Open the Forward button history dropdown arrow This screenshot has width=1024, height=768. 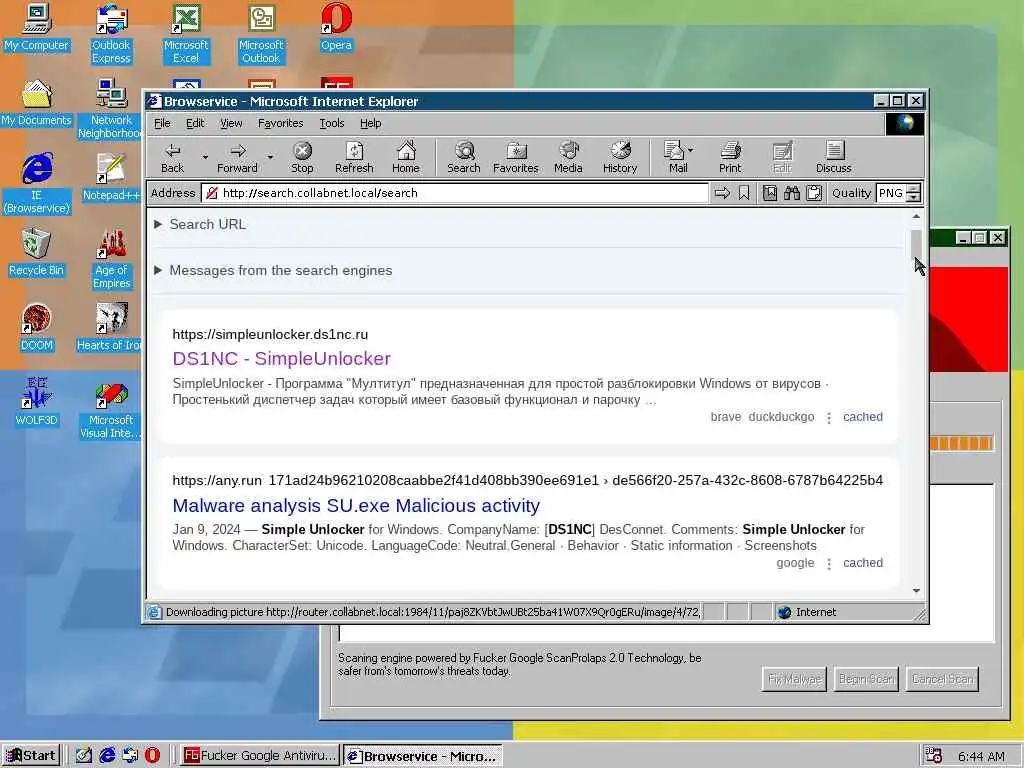[x=270, y=157]
